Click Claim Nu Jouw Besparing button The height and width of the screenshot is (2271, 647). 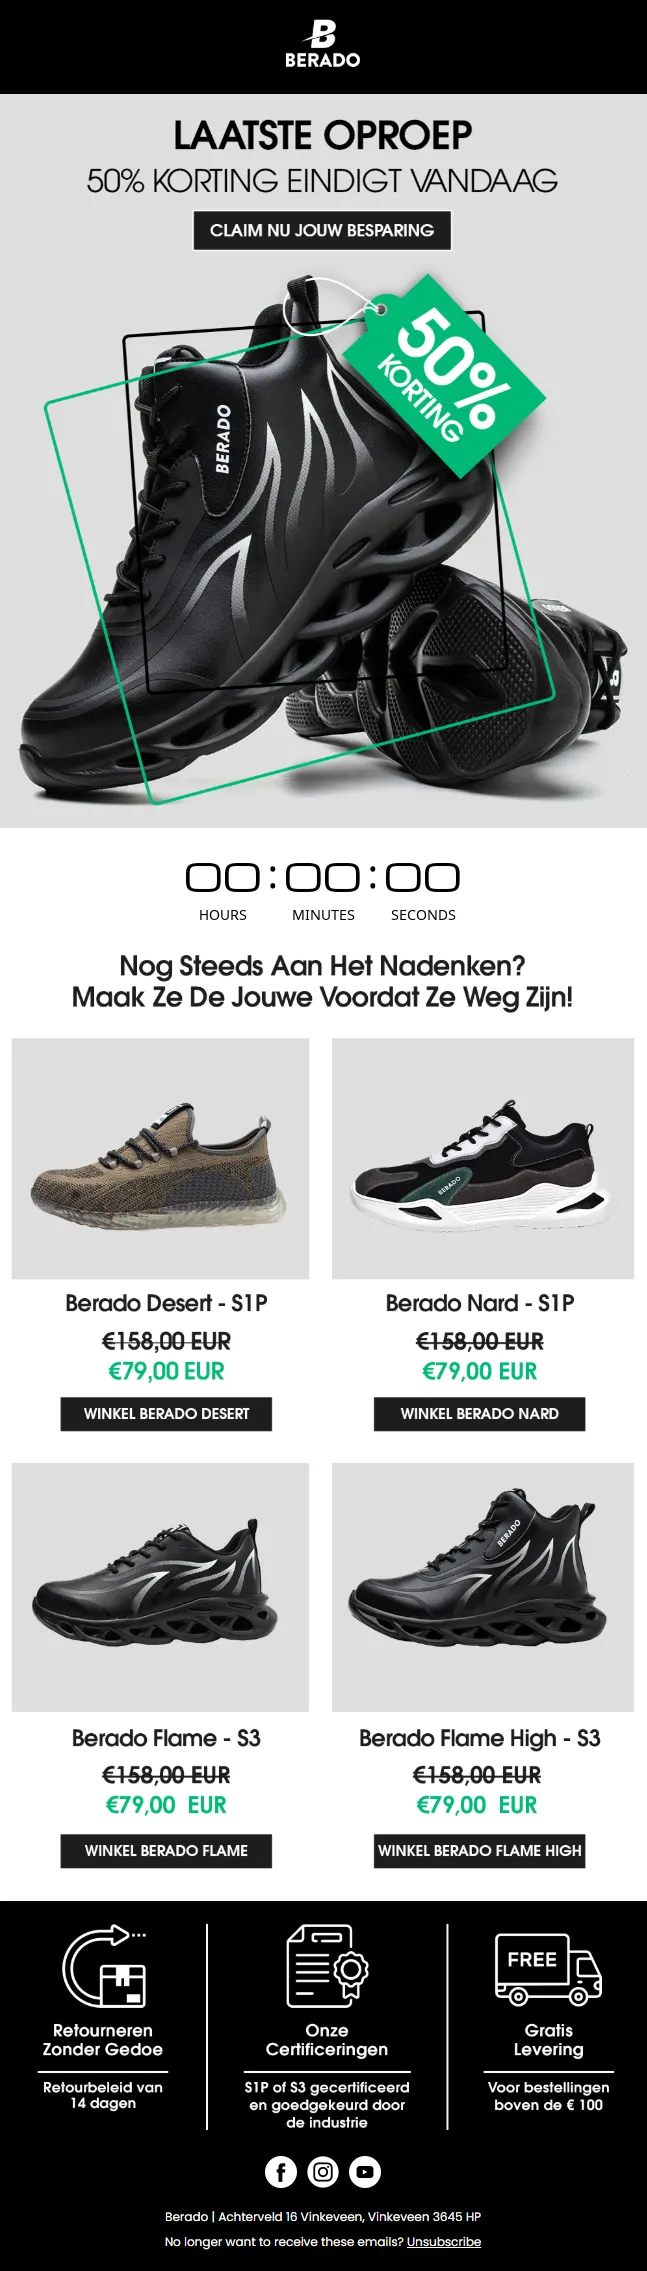pyautogui.click(x=322, y=230)
